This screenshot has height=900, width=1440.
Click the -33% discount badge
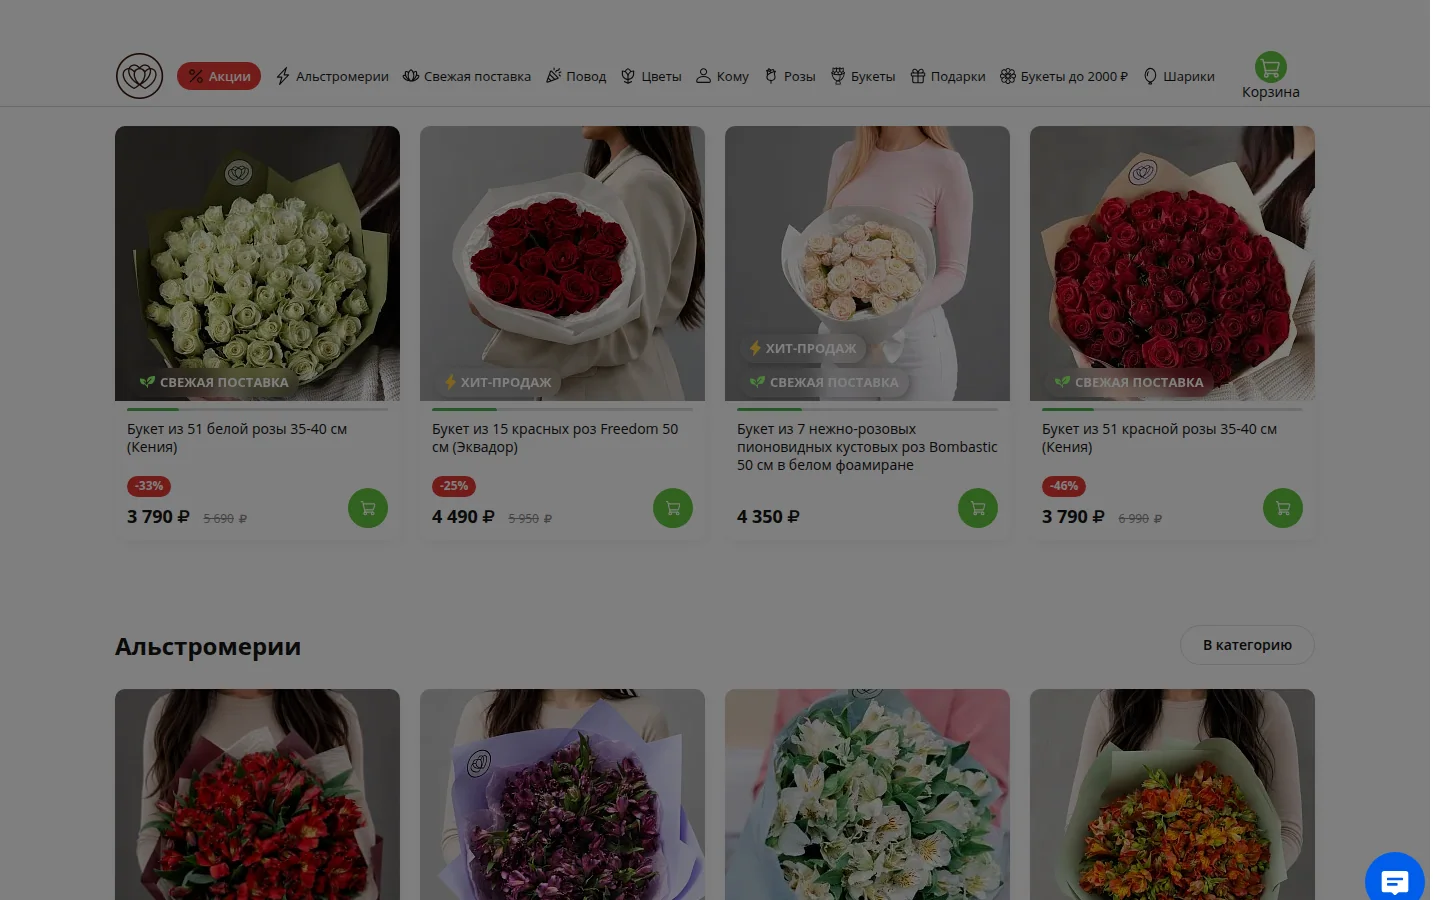click(x=149, y=486)
